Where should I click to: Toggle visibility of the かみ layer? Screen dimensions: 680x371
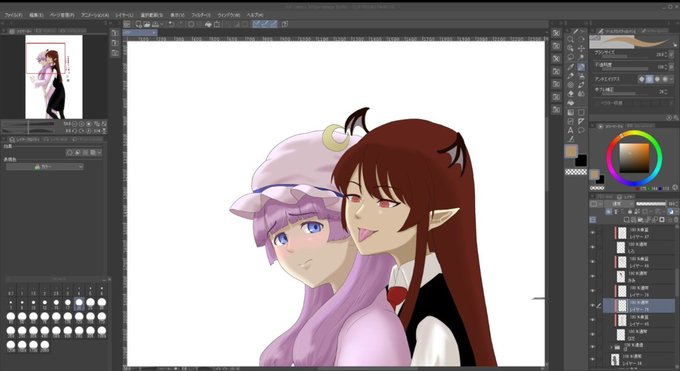tap(593, 276)
